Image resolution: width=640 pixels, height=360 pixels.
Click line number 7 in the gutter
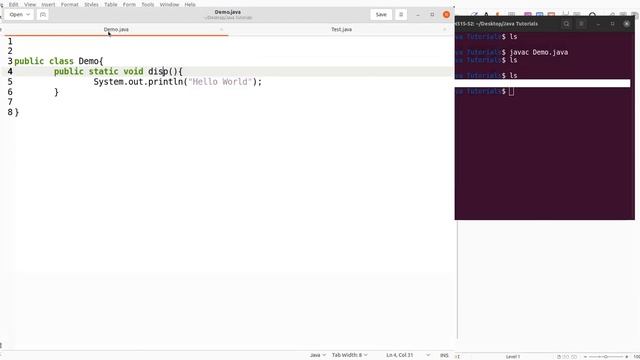(x=10, y=102)
